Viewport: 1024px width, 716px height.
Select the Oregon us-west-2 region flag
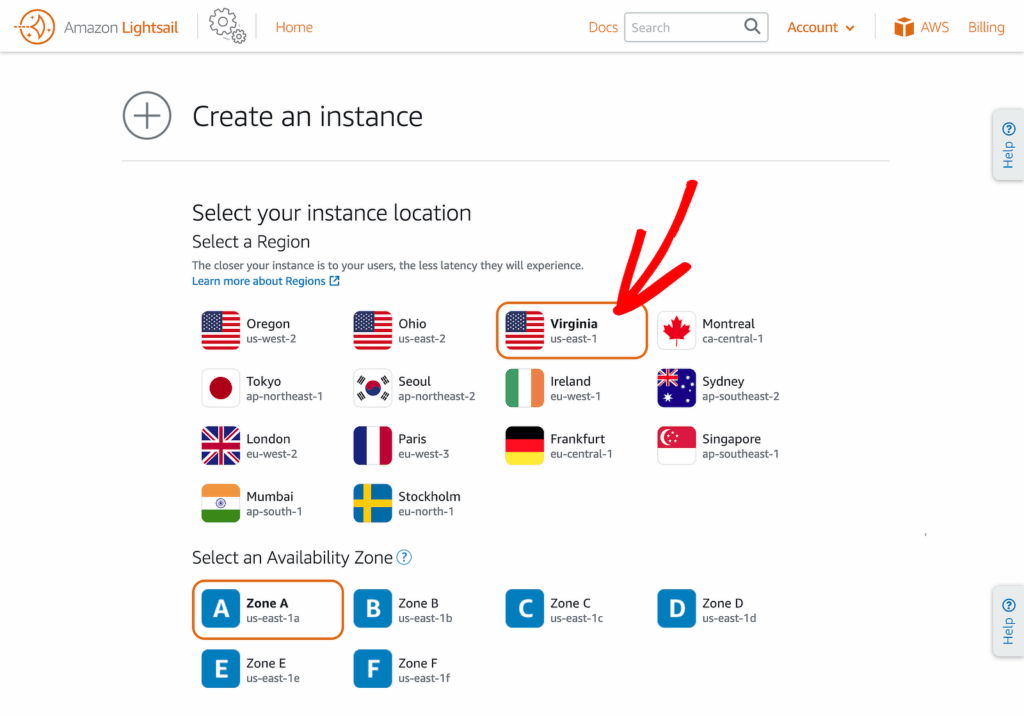[220, 331]
